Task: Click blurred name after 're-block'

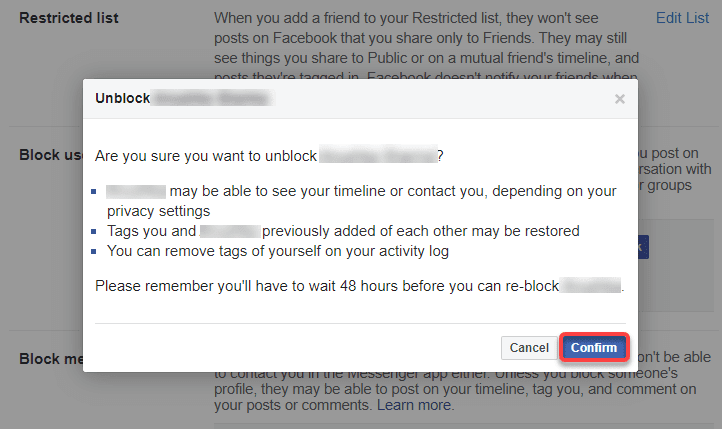Action: (591, 285)
